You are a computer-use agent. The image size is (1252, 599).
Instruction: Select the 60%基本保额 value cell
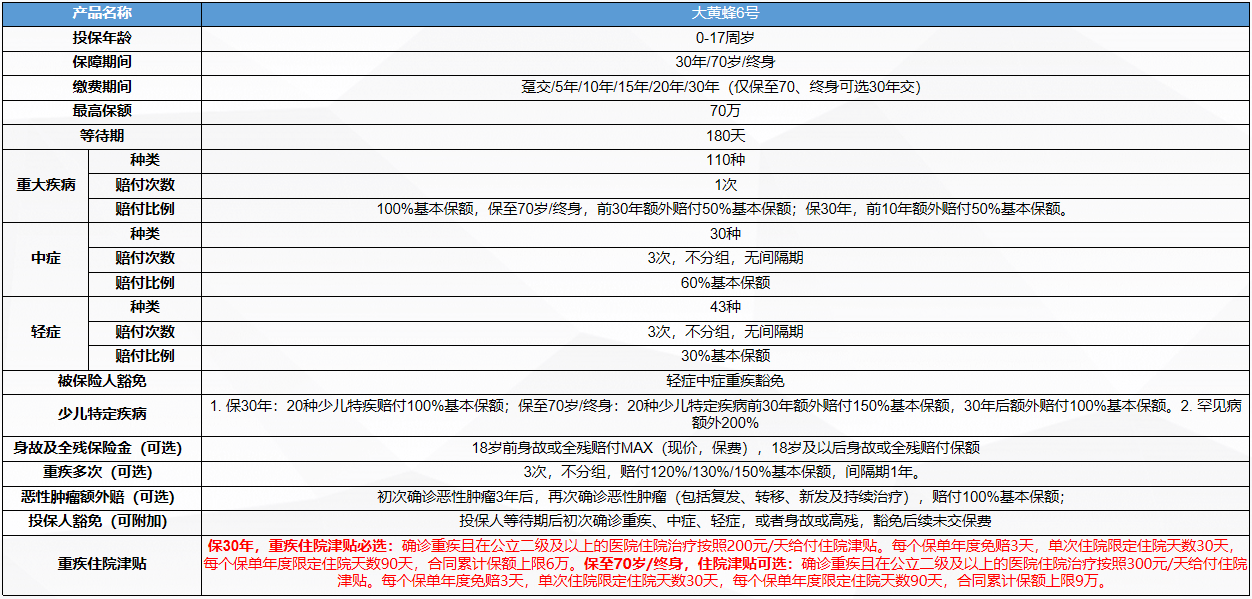pos(725,283)
